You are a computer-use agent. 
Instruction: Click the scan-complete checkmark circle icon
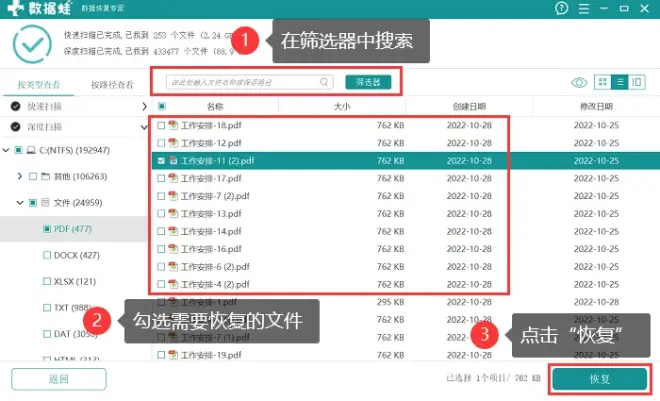click(x=32, y=44)
